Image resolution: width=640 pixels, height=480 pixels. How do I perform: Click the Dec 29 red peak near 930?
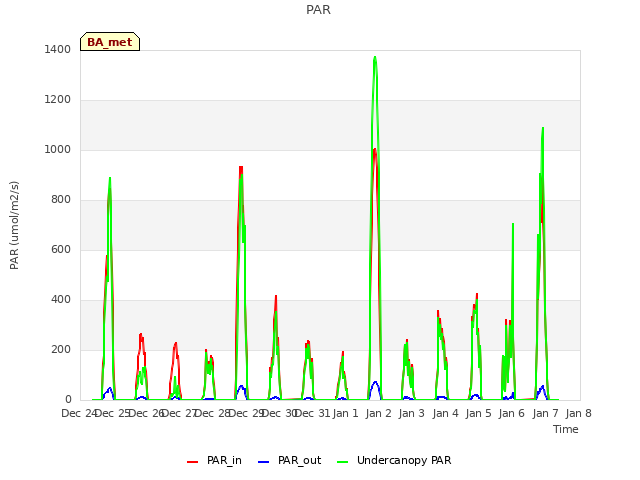click(241, 167)
